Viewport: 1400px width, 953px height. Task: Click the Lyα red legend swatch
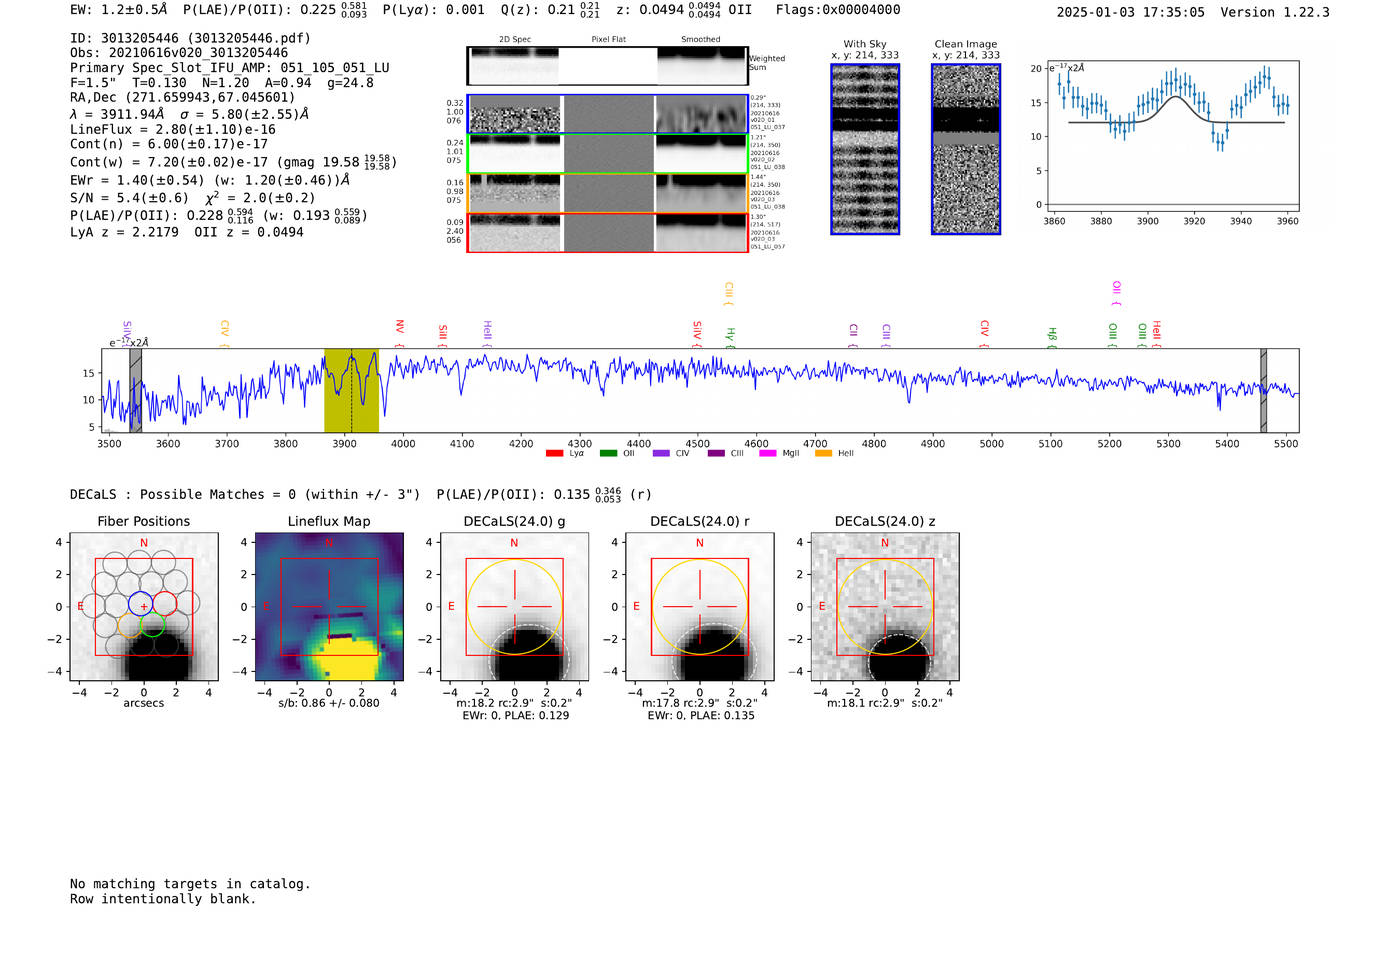pos(554,454)
